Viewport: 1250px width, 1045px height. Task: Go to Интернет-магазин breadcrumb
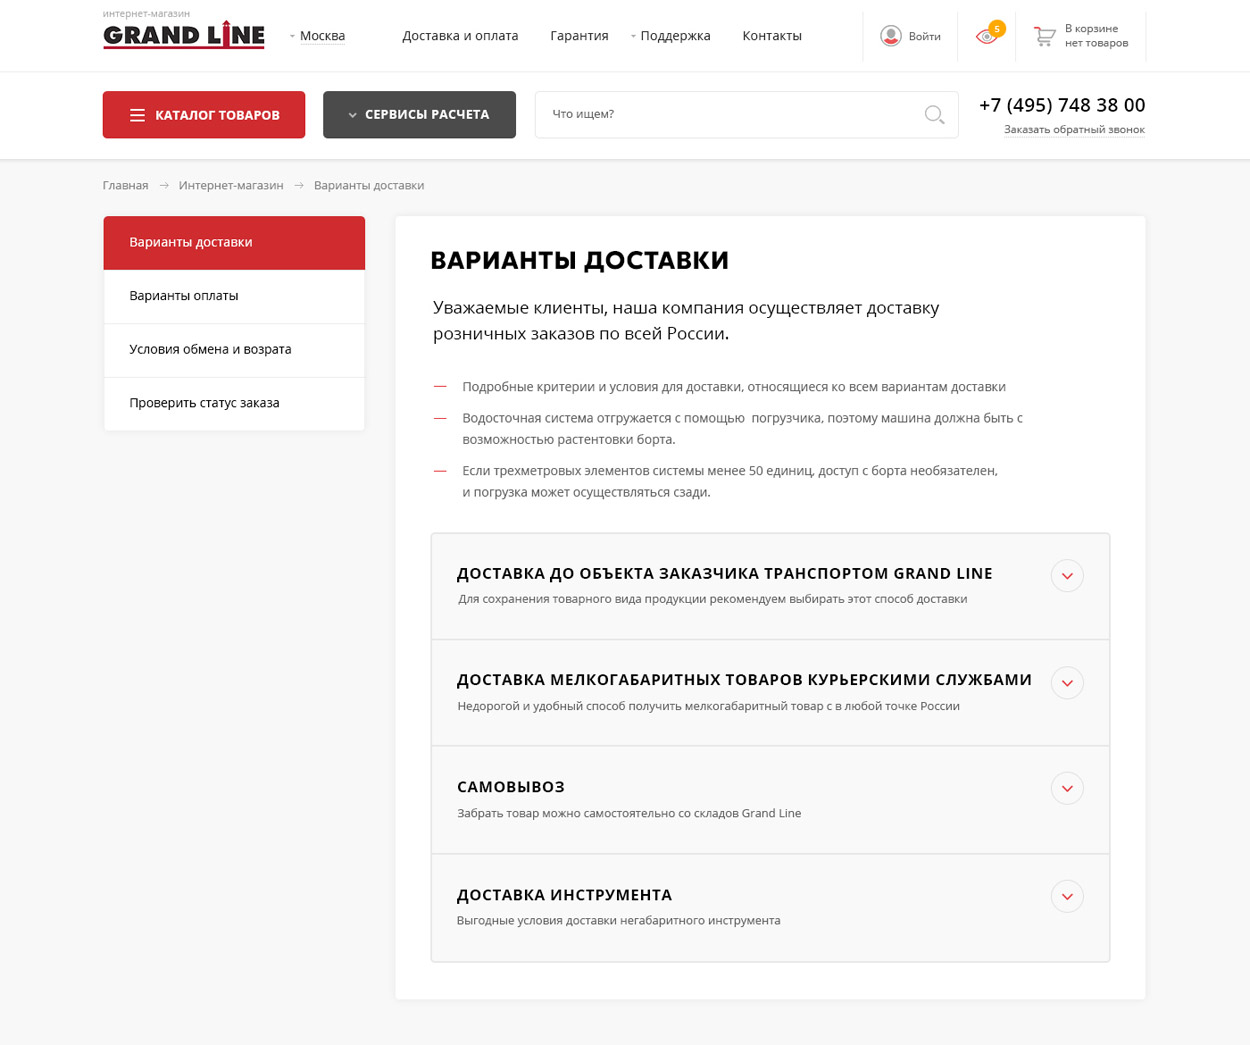click(x=231, y=186)
